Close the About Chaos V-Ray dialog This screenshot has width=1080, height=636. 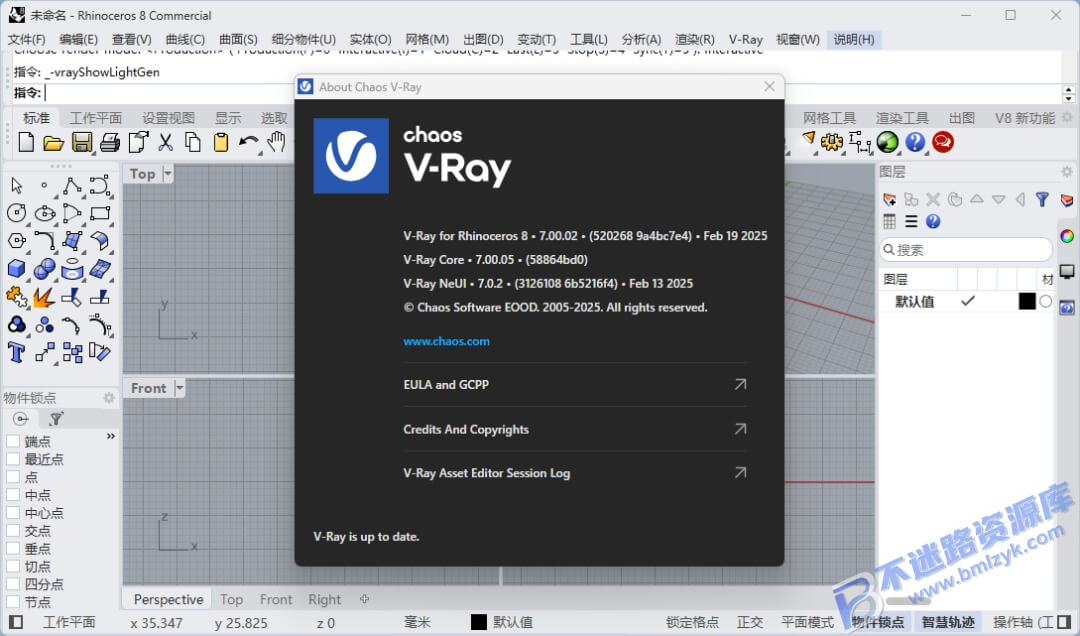[769, 87]
